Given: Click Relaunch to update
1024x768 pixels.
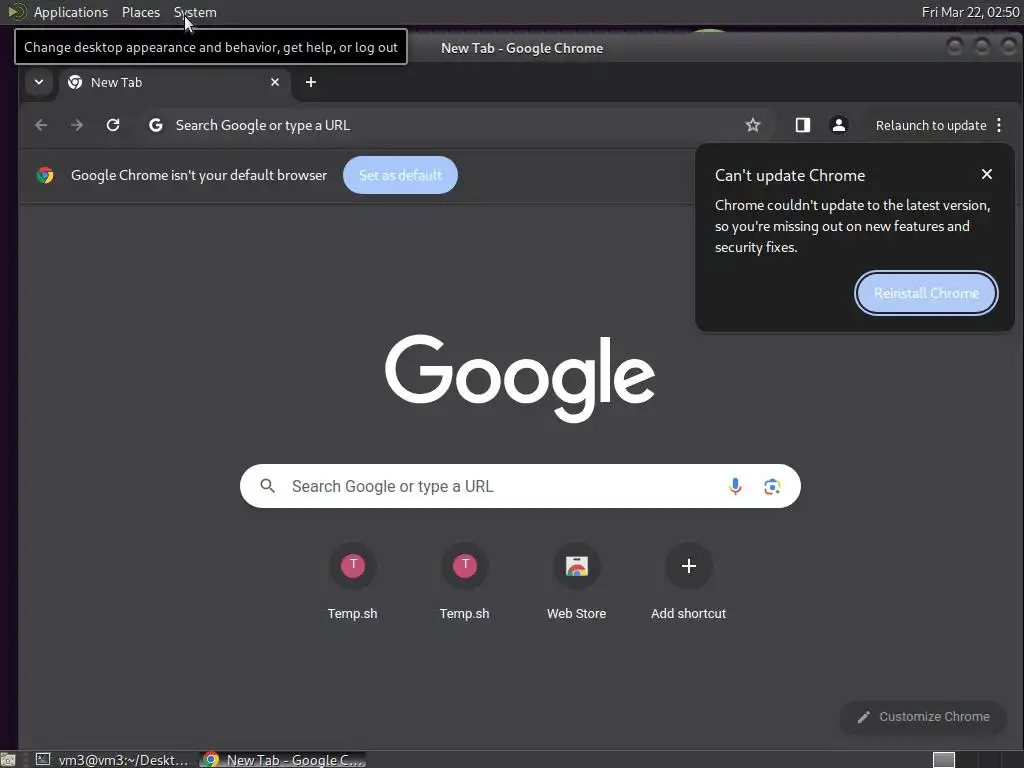Looking at the screenshot, I should tap(931, 125).
